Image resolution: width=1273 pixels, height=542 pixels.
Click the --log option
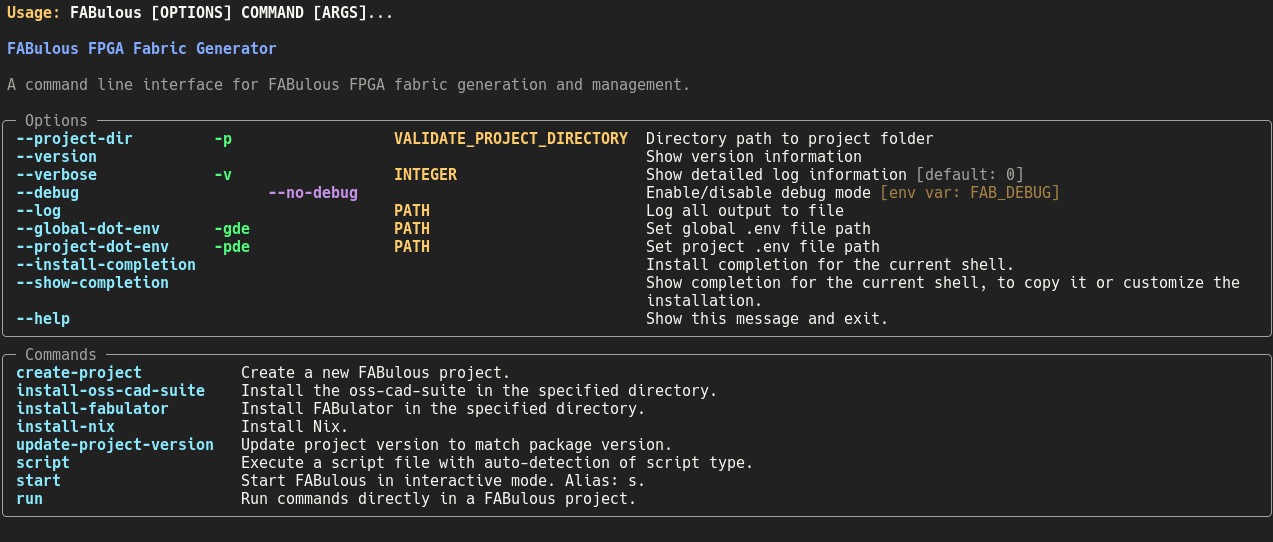[38, 211]
